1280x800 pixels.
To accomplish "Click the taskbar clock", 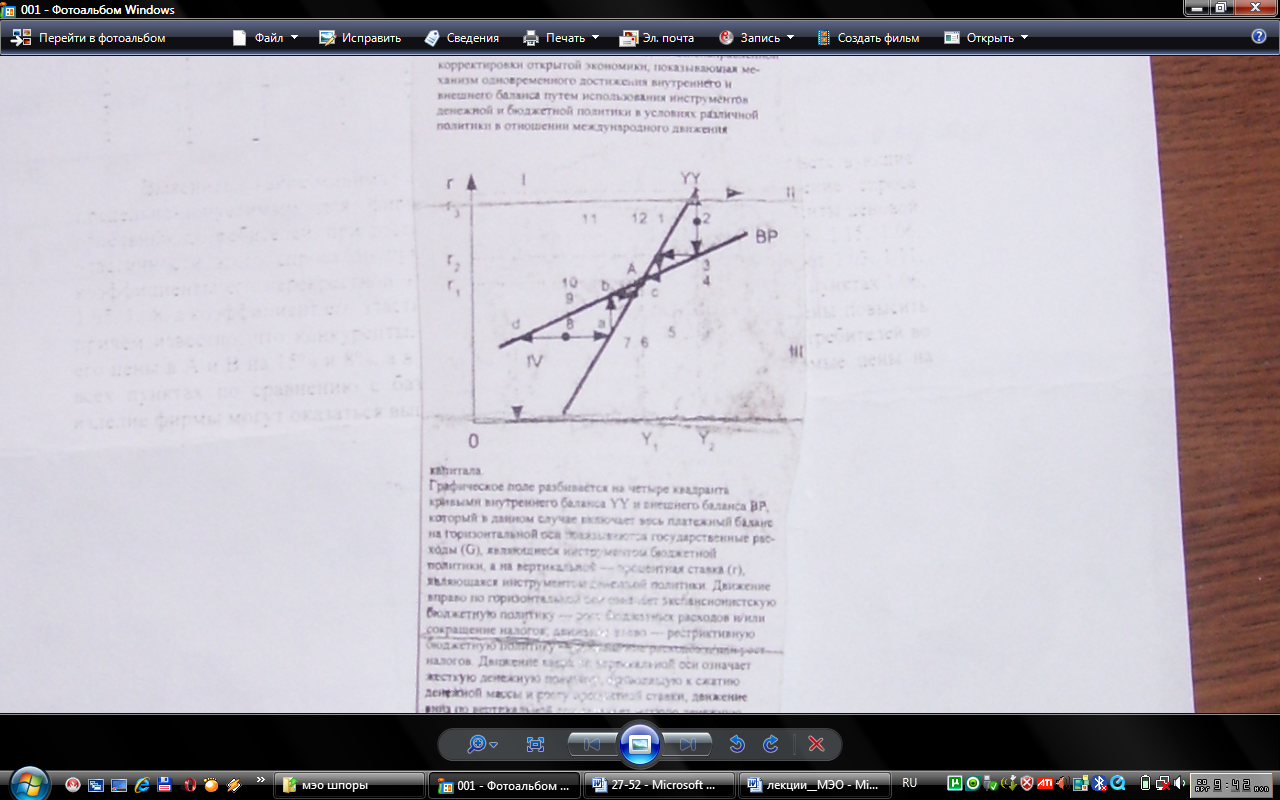I will 1233,784.
